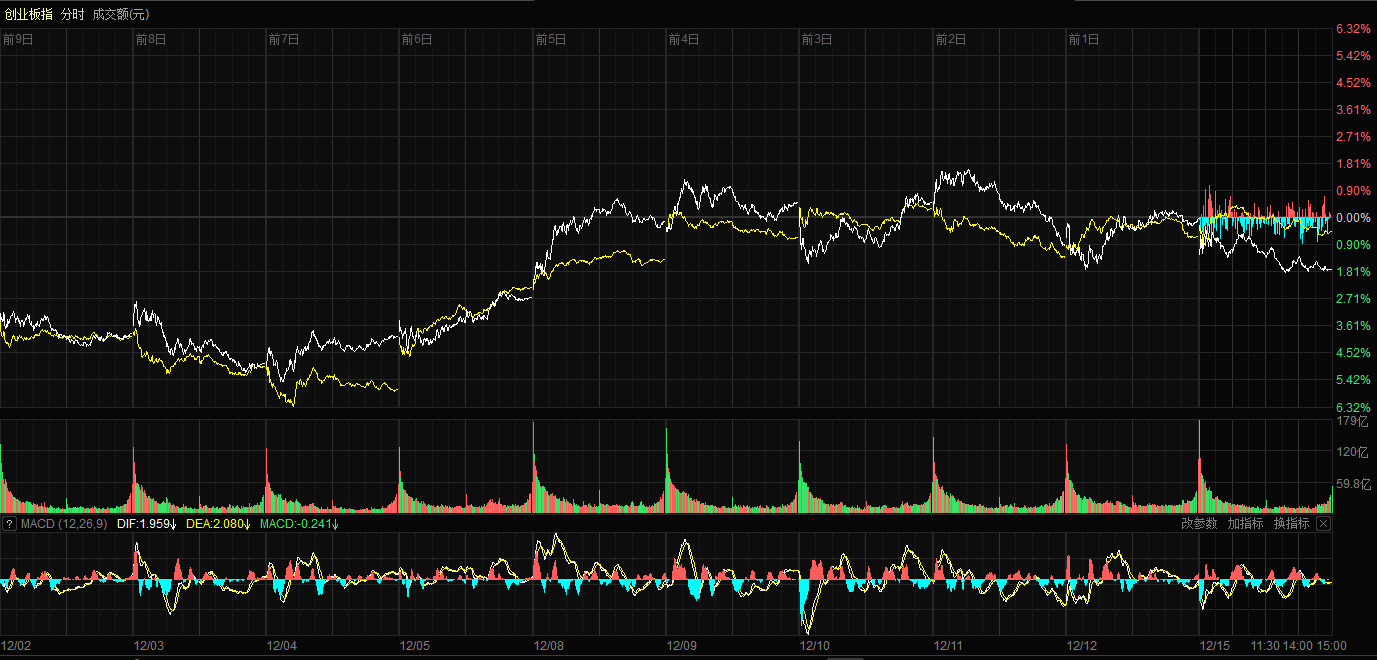Image resolution: width=1377 pixels, height=660 pixels.
Task: Click the DIF value in MACD header
Action: point(146,524)
